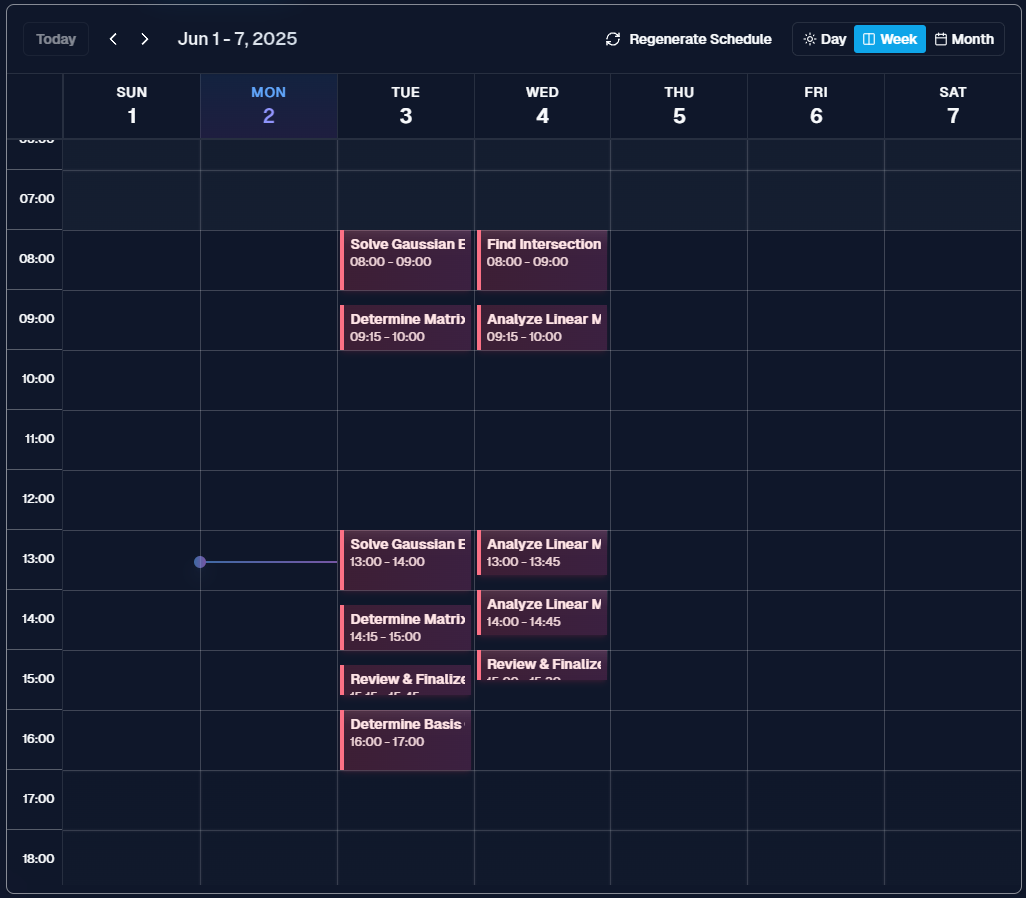This screenshot has height=898, width=1026.
Task: Click Regenerate Schedule button
Action: click(x=688, y=39)
